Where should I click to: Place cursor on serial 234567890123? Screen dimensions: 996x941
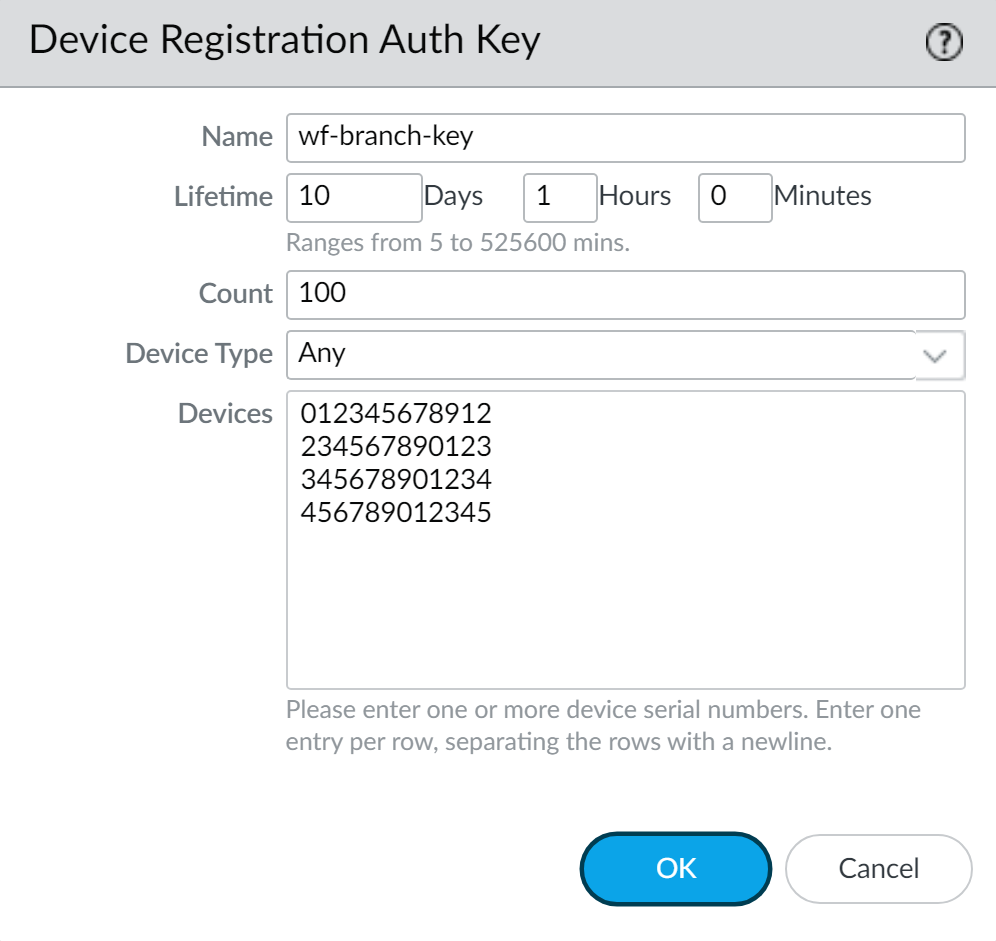396,447
